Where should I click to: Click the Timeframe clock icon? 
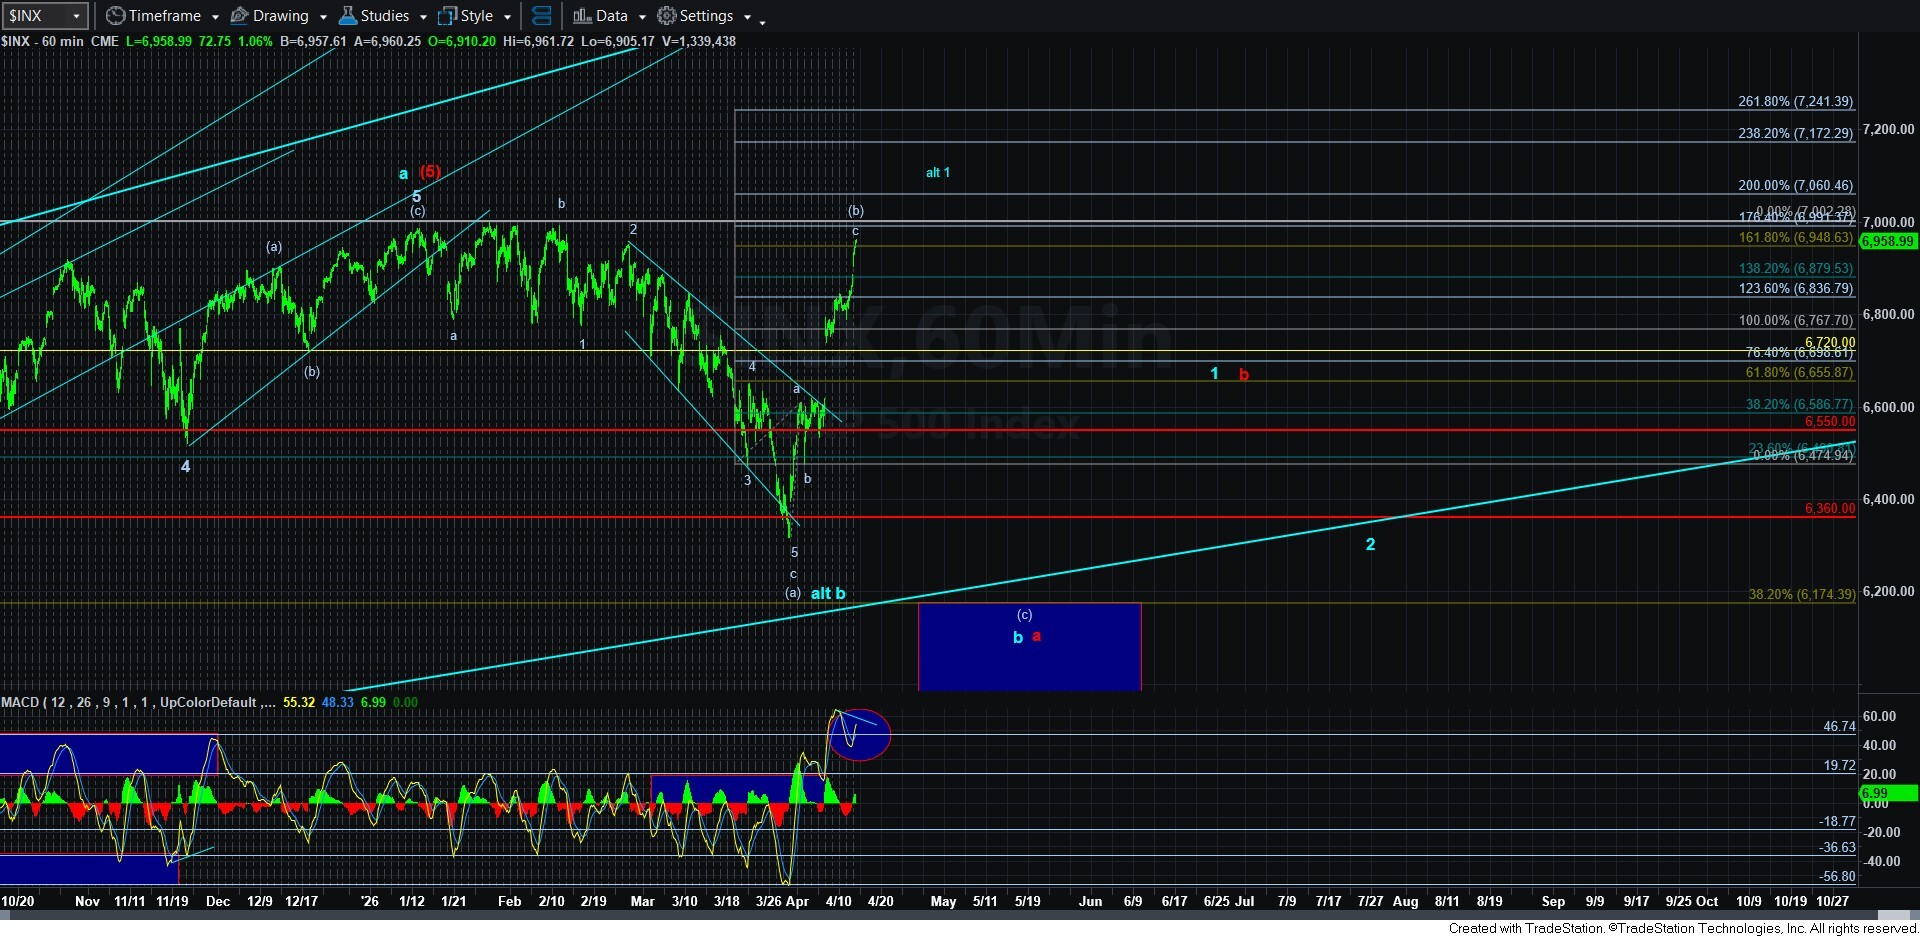[116, 16]
